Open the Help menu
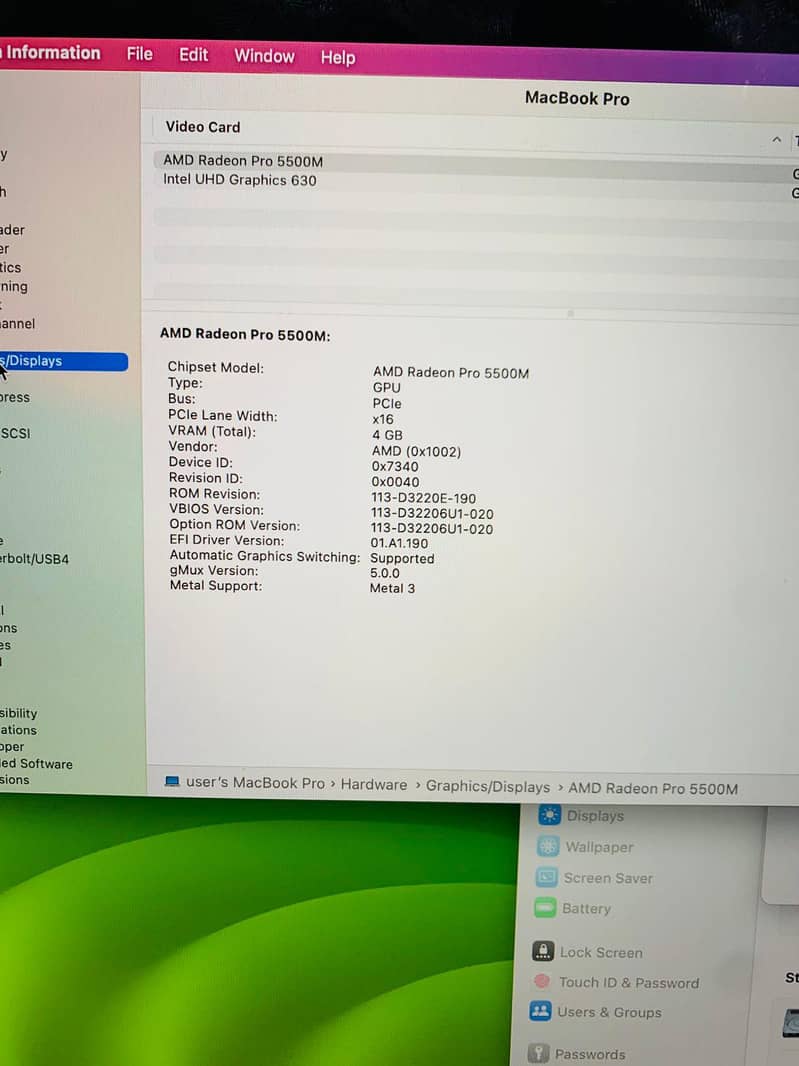 338,58
